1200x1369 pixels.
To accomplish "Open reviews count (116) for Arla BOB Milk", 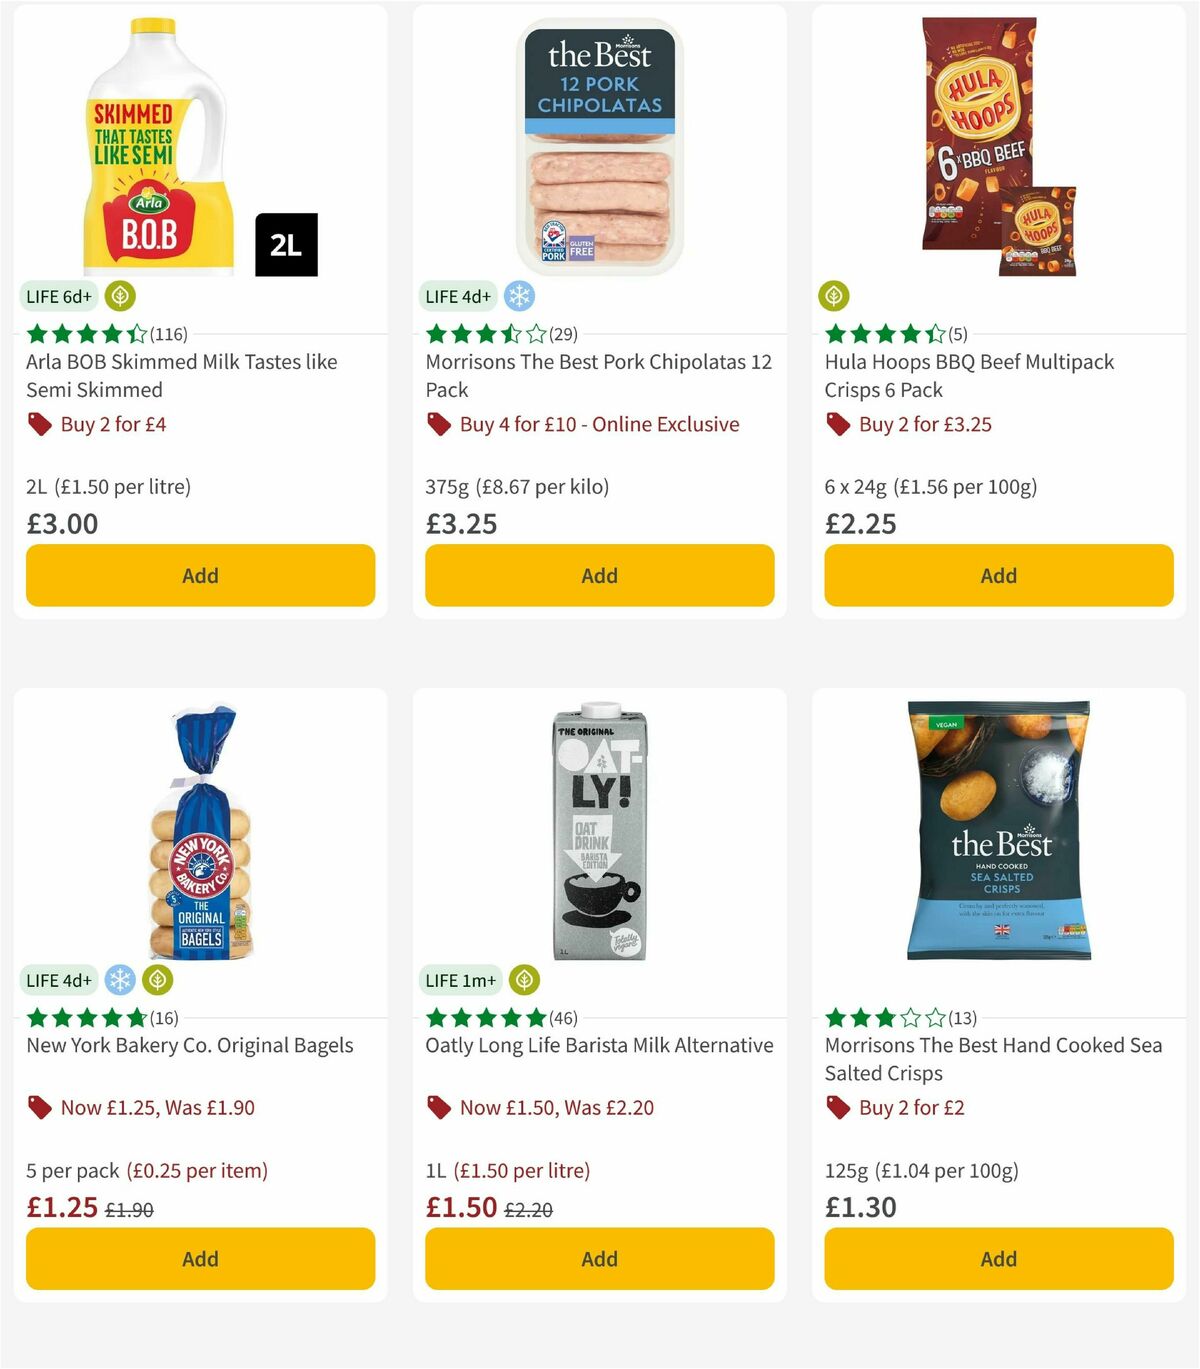I will [x=169, y=334].
